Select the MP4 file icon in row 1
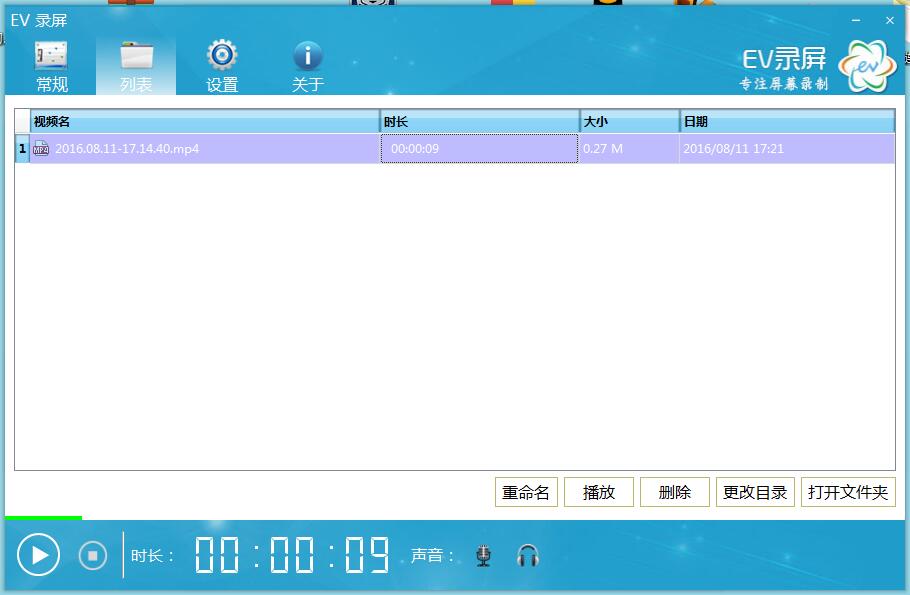The height and width of the screenshot is (595, 910). point(41,149)
